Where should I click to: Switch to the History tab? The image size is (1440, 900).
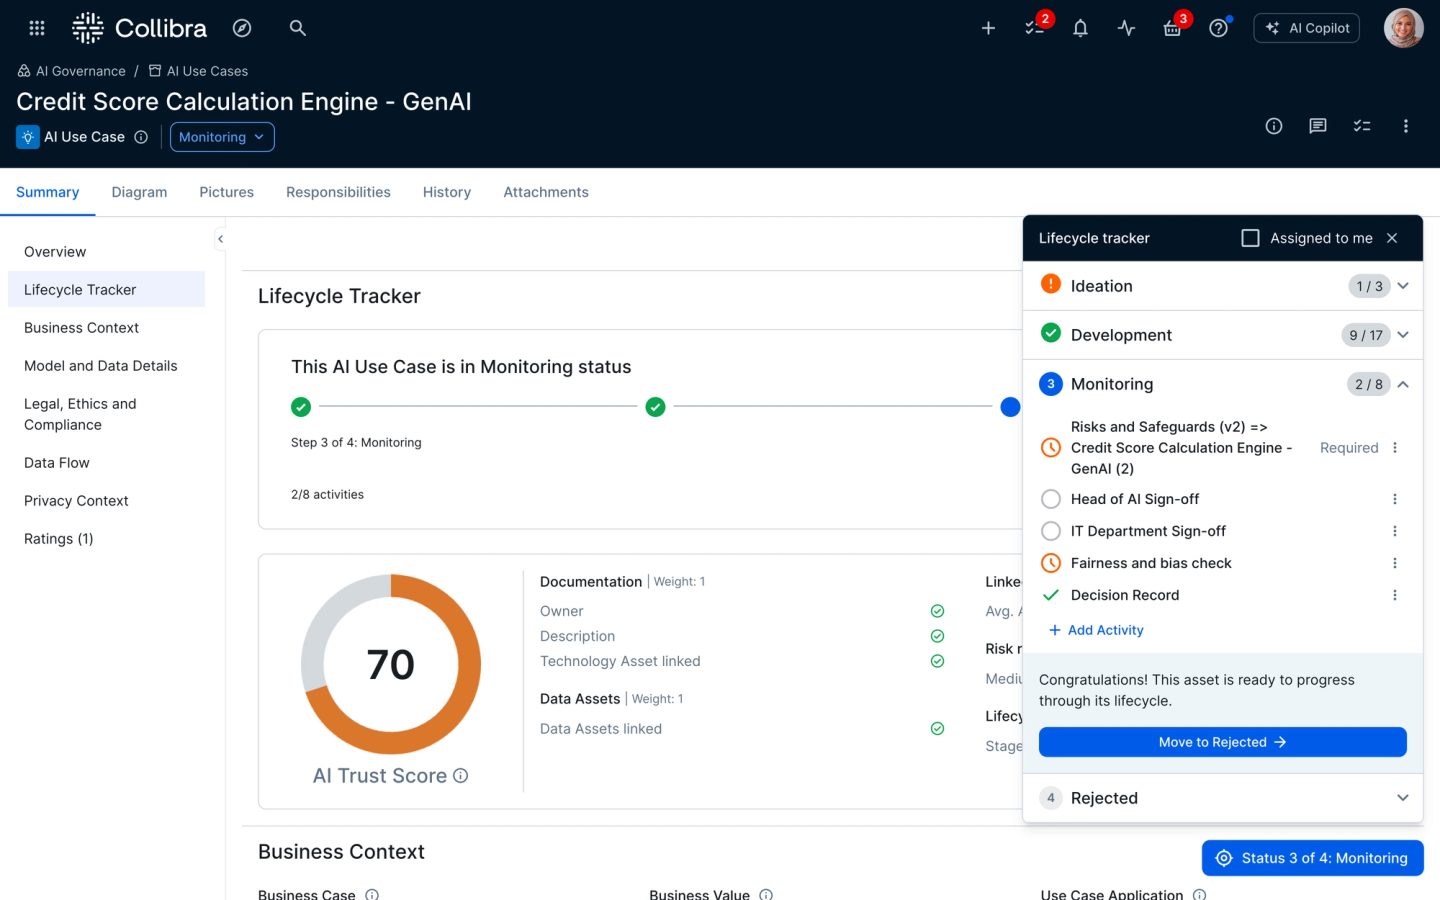pos(446,192)
